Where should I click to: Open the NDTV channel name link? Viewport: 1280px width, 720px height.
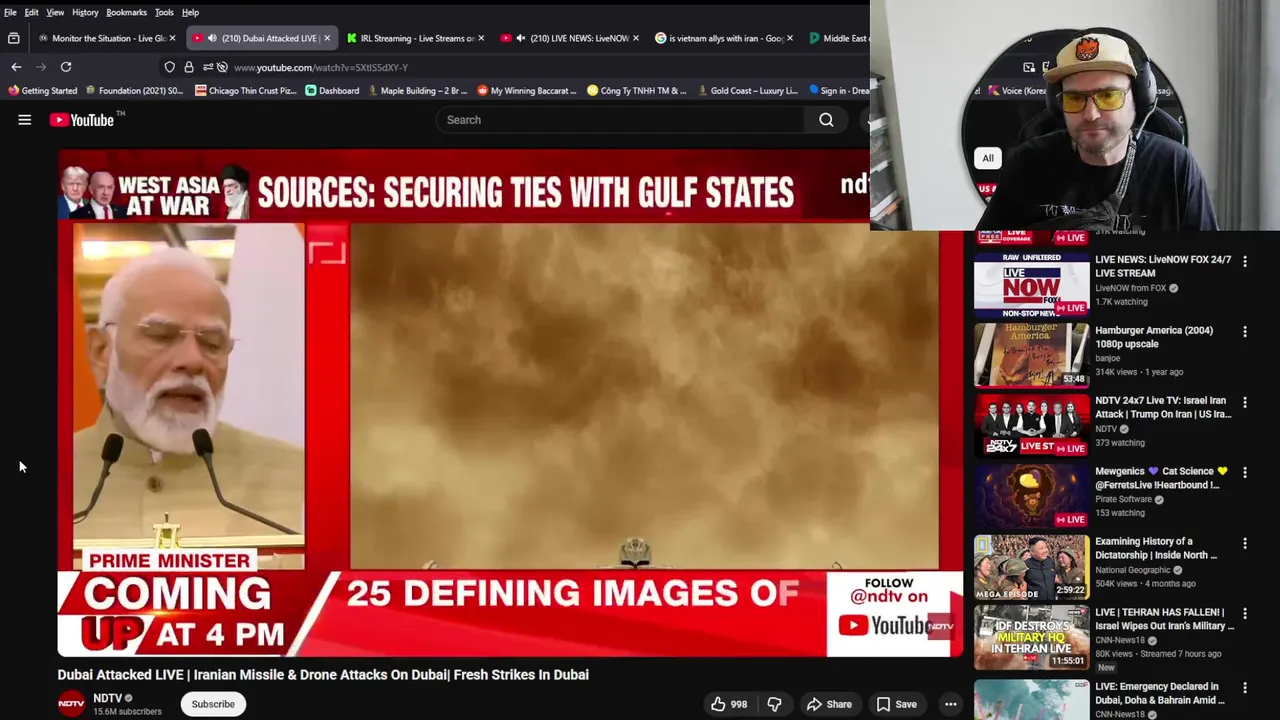[107, 698]
